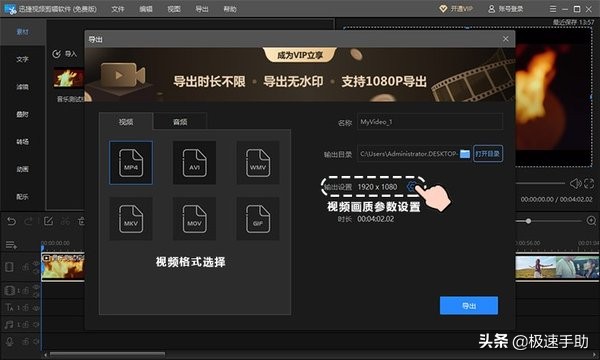Toggle lock on the voiceover track
This screenshot has height=360, width=600.
click(x=26, y=341)
